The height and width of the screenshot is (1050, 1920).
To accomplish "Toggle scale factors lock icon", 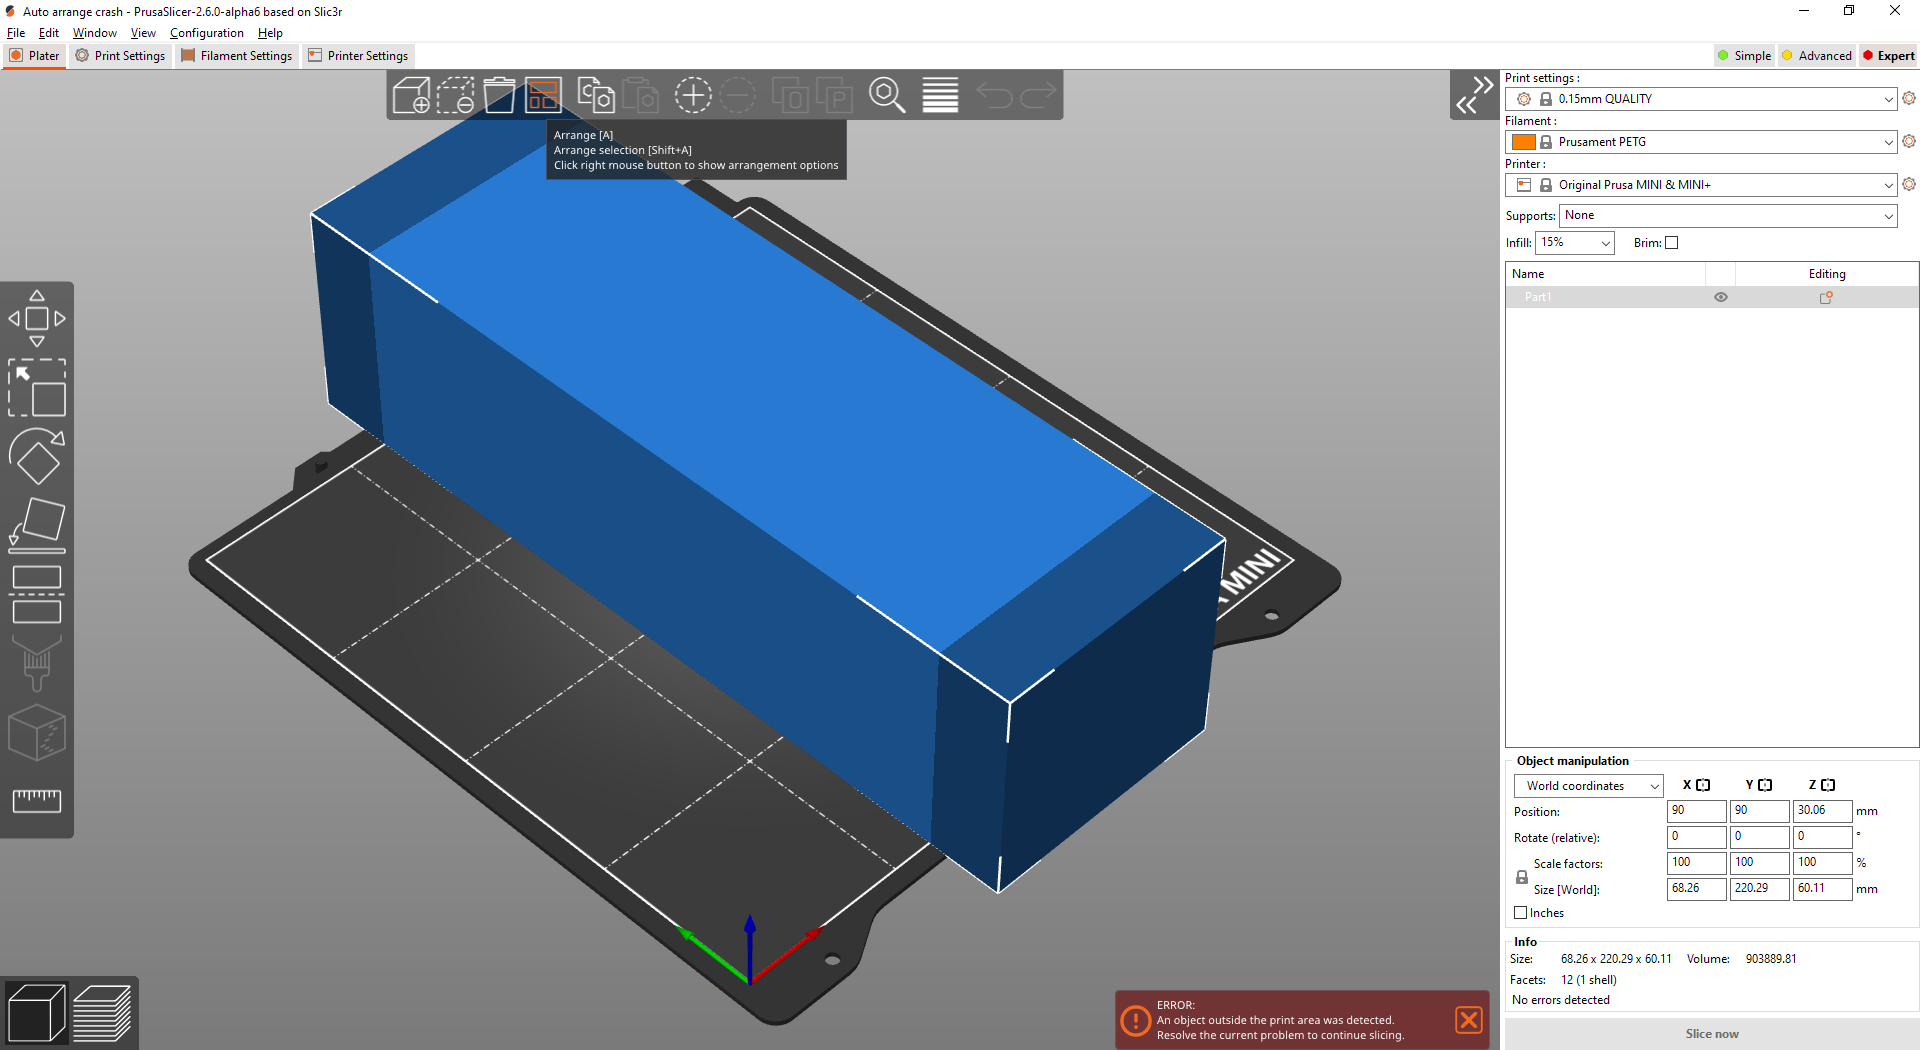I will [x=1522, y=877].
